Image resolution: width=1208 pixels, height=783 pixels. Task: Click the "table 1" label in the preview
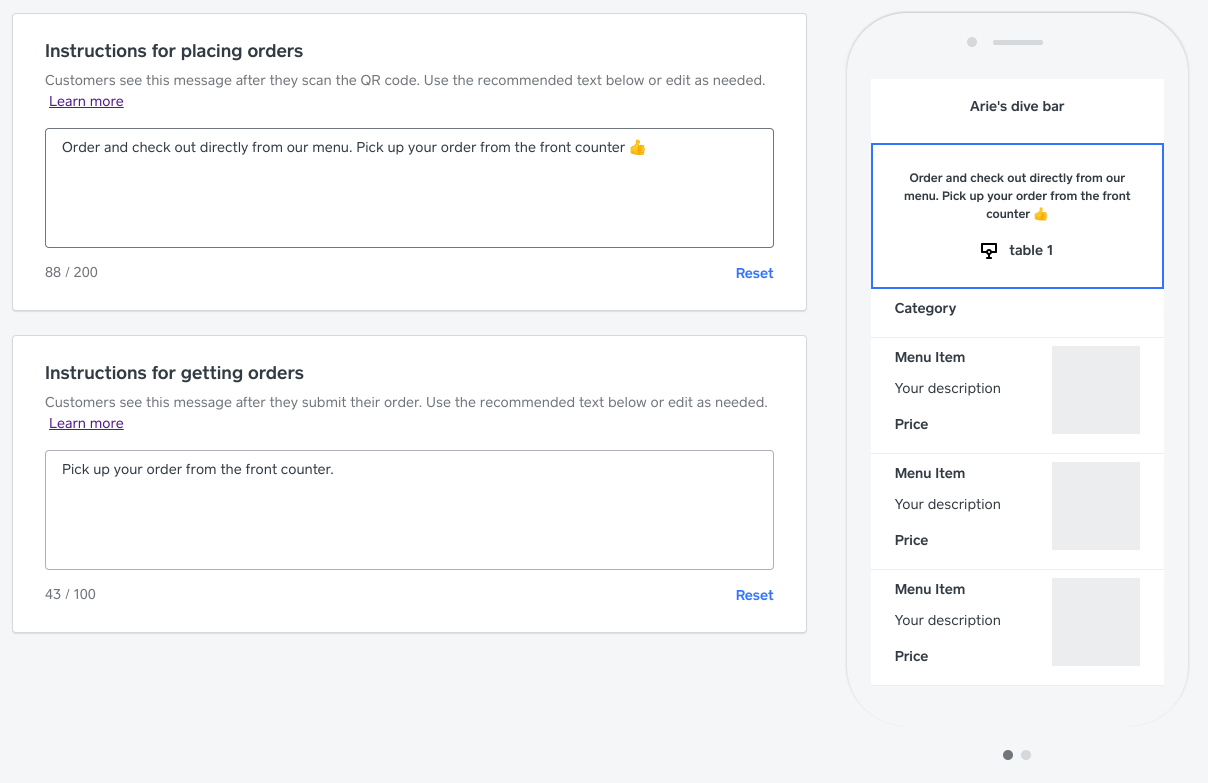[x=1031, y=250]
